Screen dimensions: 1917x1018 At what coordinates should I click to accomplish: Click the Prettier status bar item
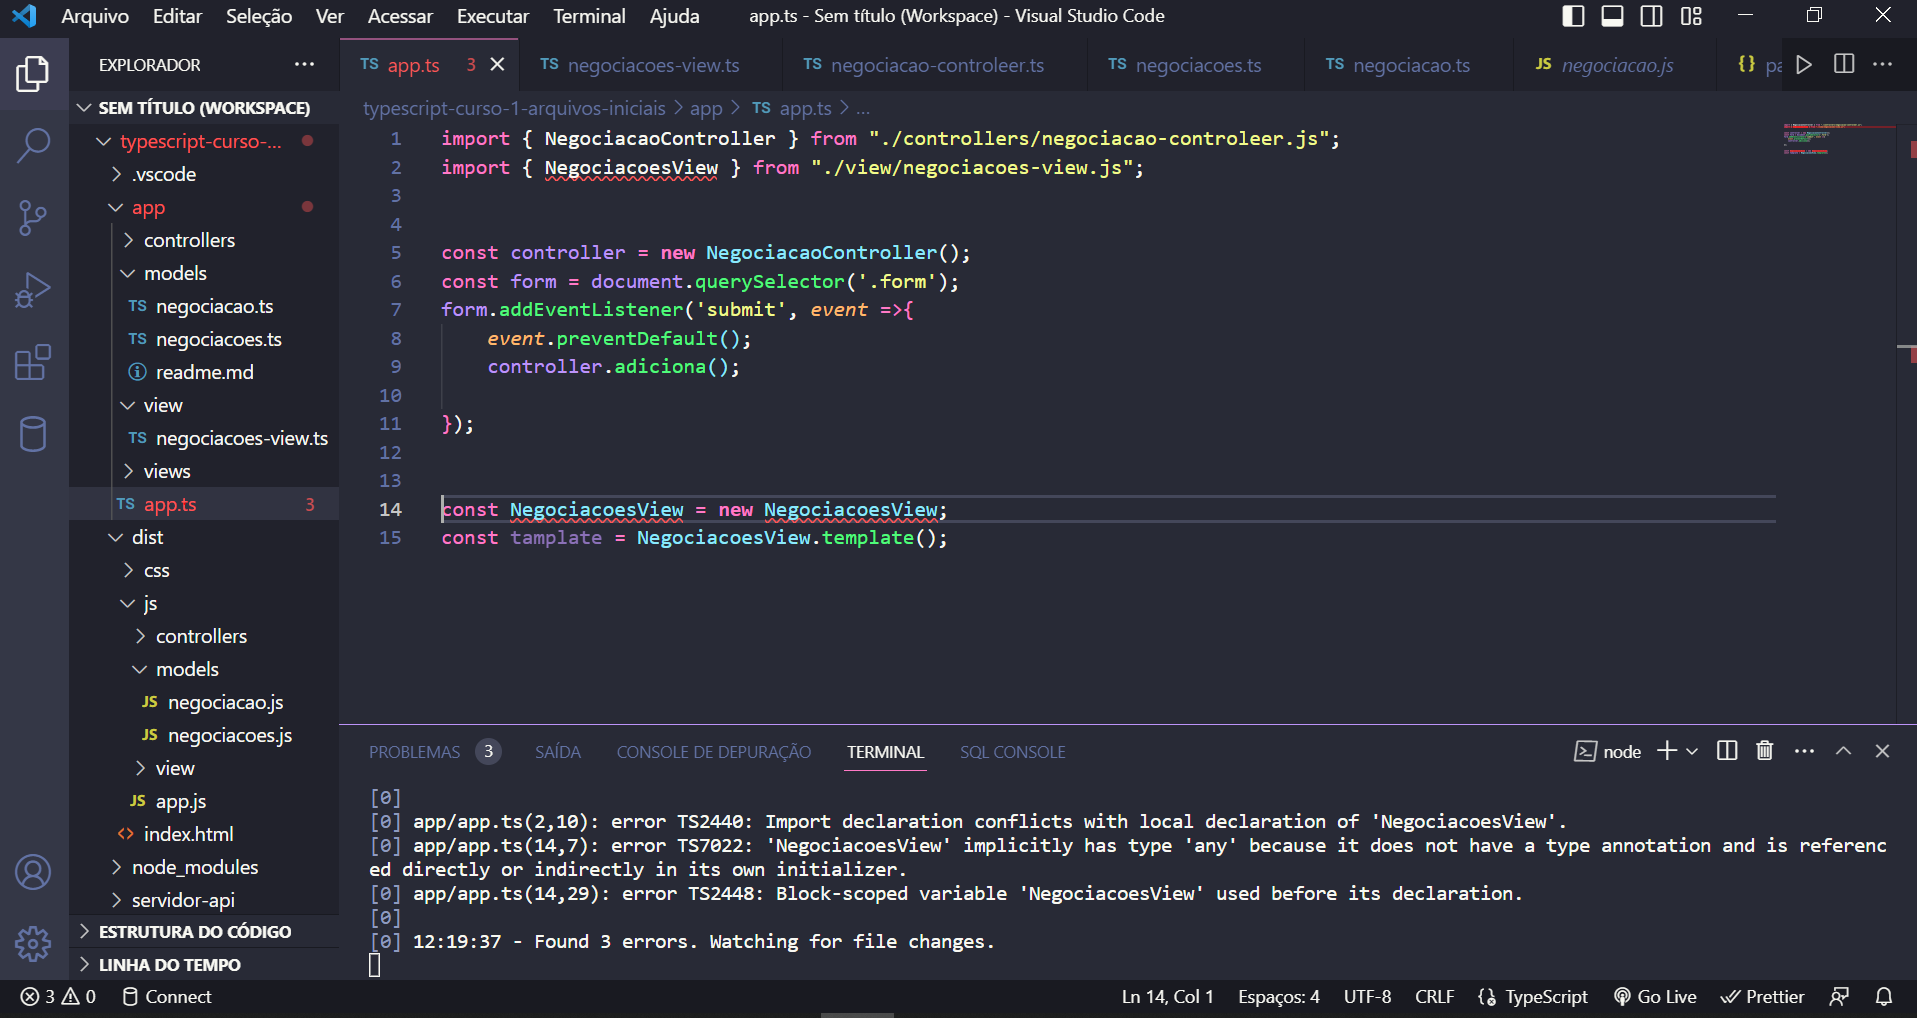[1762, 997]
